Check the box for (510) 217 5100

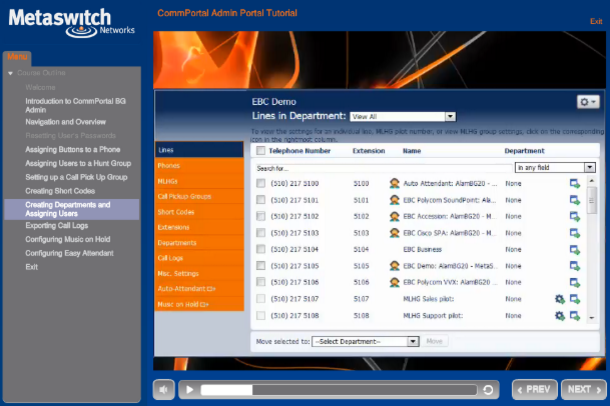pos(261,183)
